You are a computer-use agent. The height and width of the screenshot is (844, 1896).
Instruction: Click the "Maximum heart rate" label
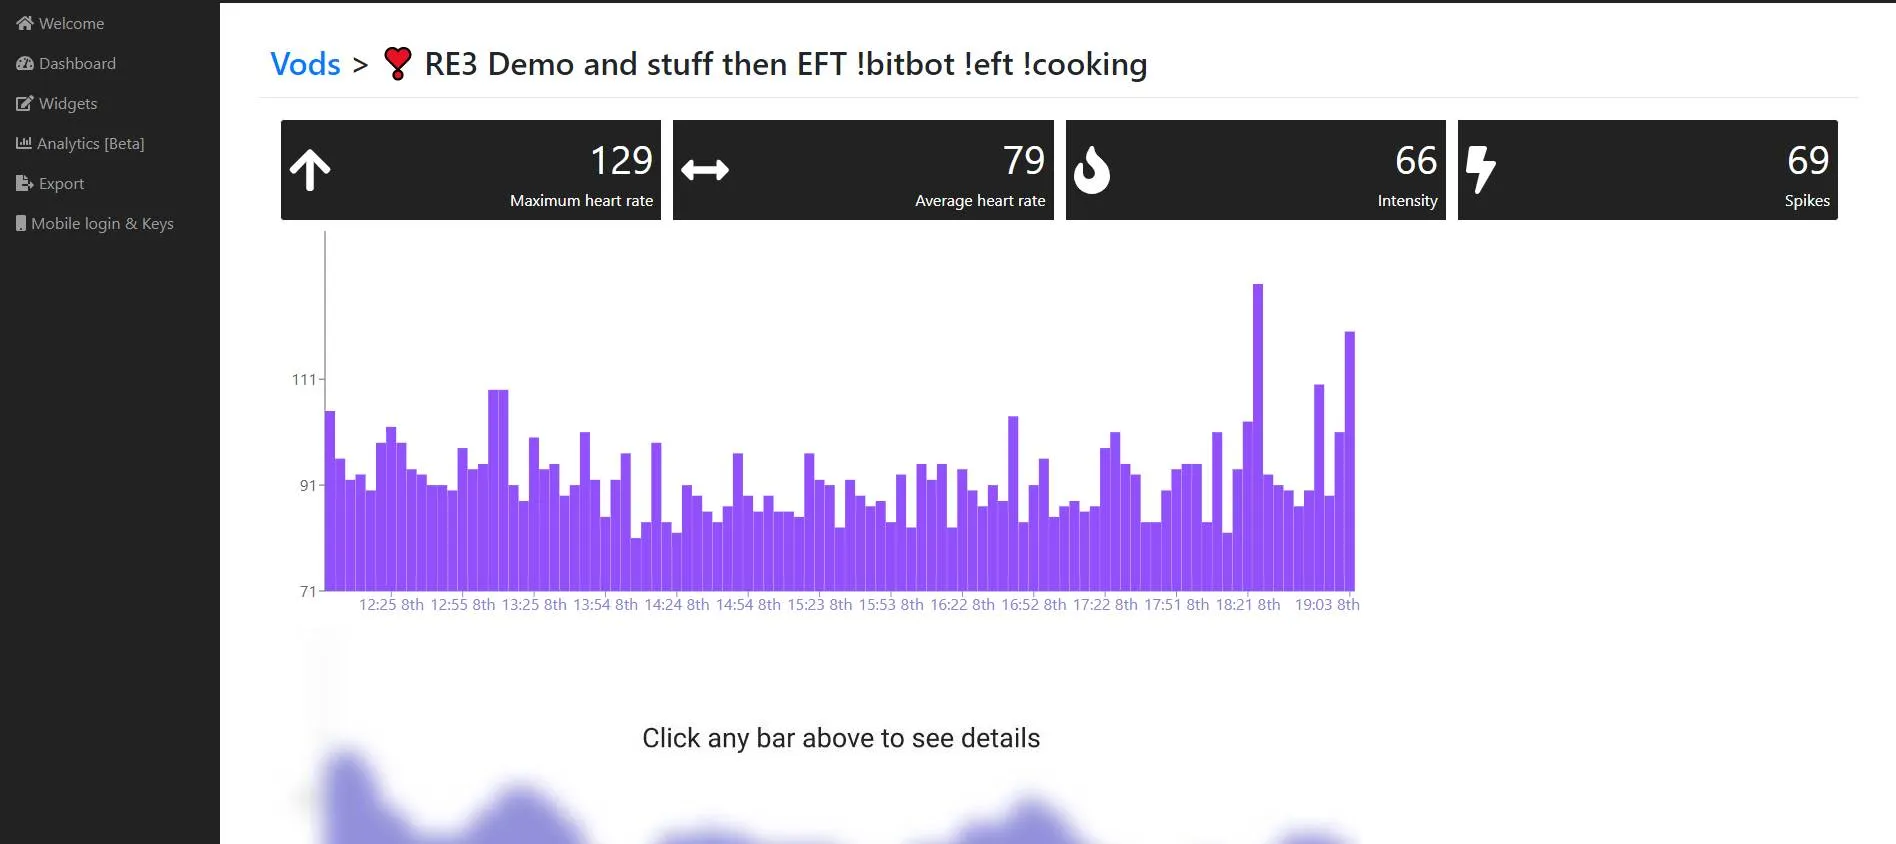pyautogui.click(x=582, y=201)
